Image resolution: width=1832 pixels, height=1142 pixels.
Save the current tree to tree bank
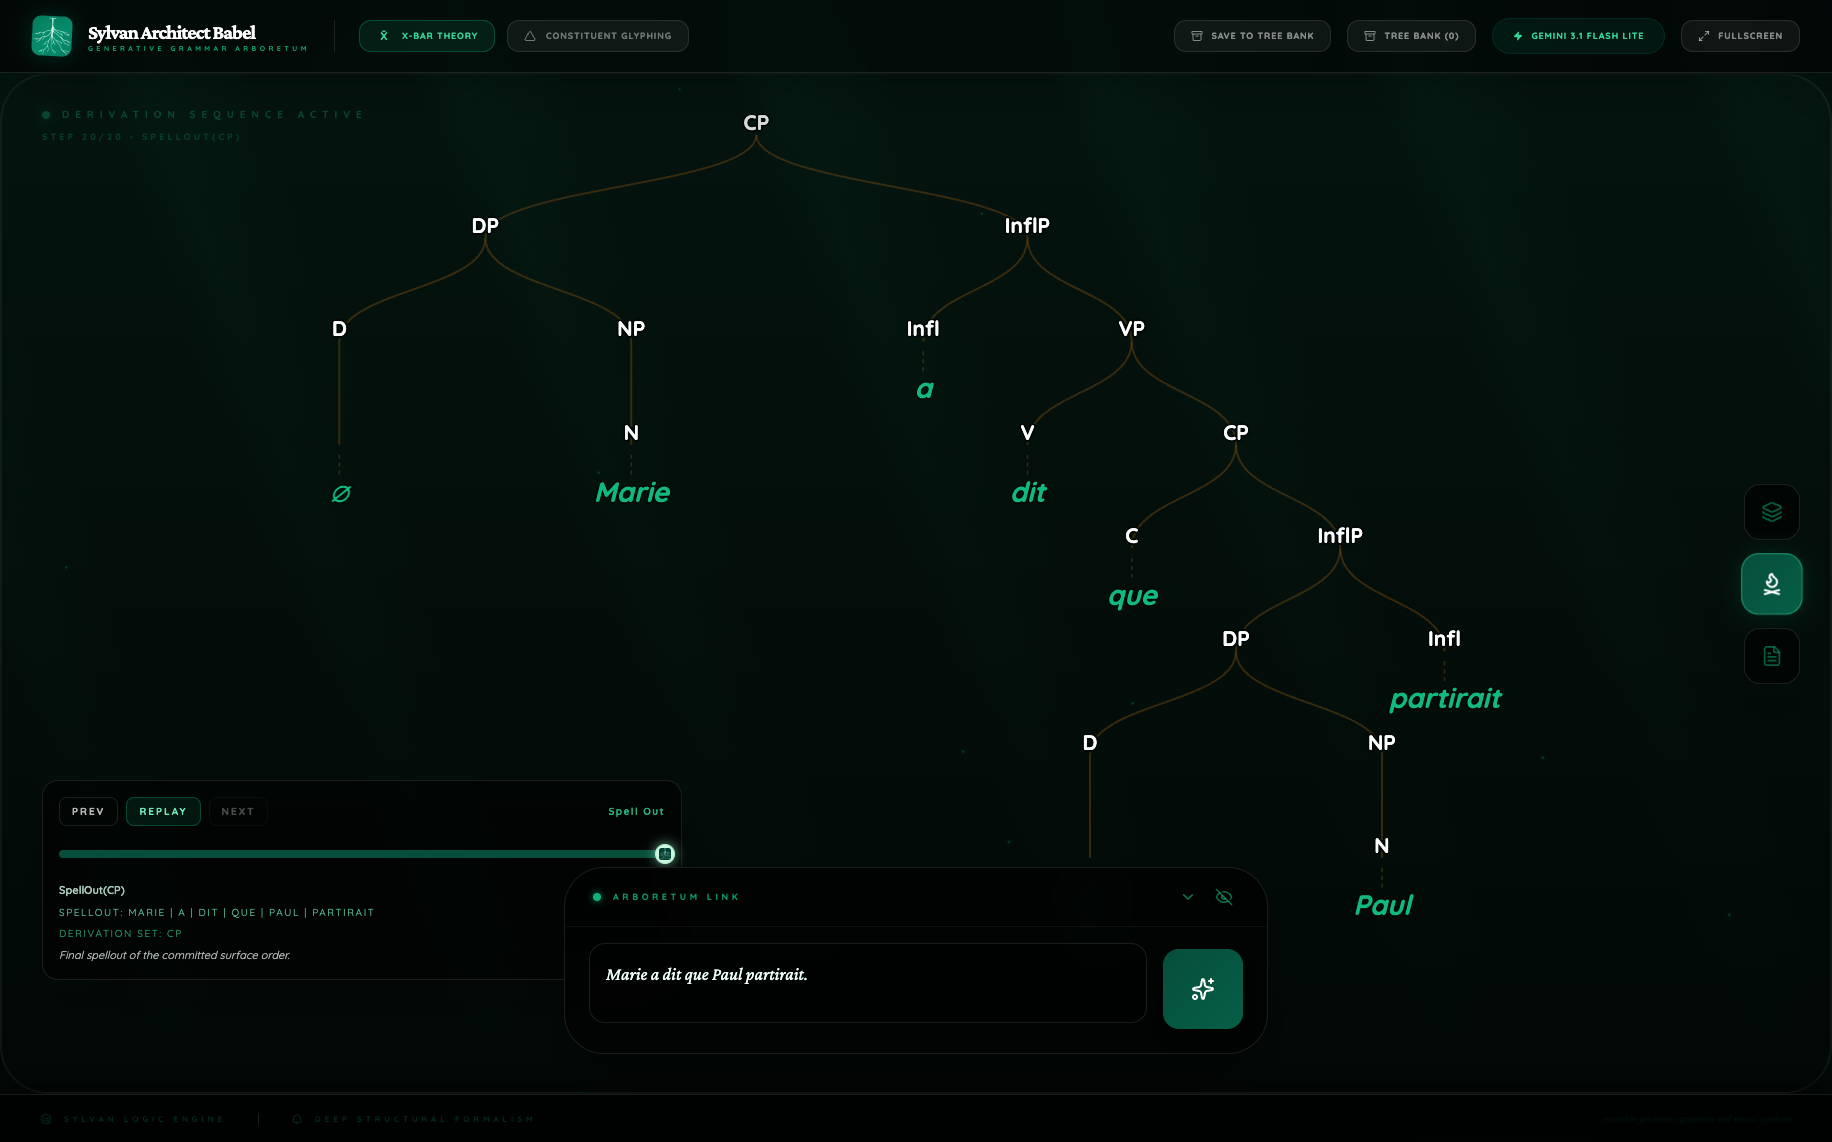pos(1252,36)
